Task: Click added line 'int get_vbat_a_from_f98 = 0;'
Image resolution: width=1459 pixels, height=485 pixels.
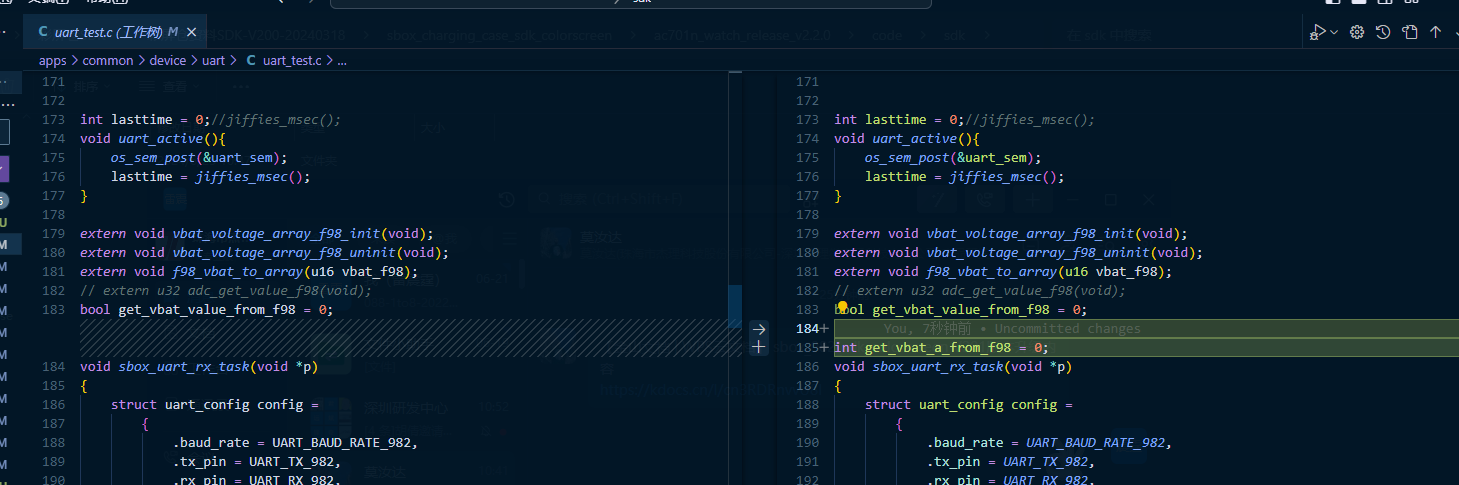Action: [x=941, y=347]
